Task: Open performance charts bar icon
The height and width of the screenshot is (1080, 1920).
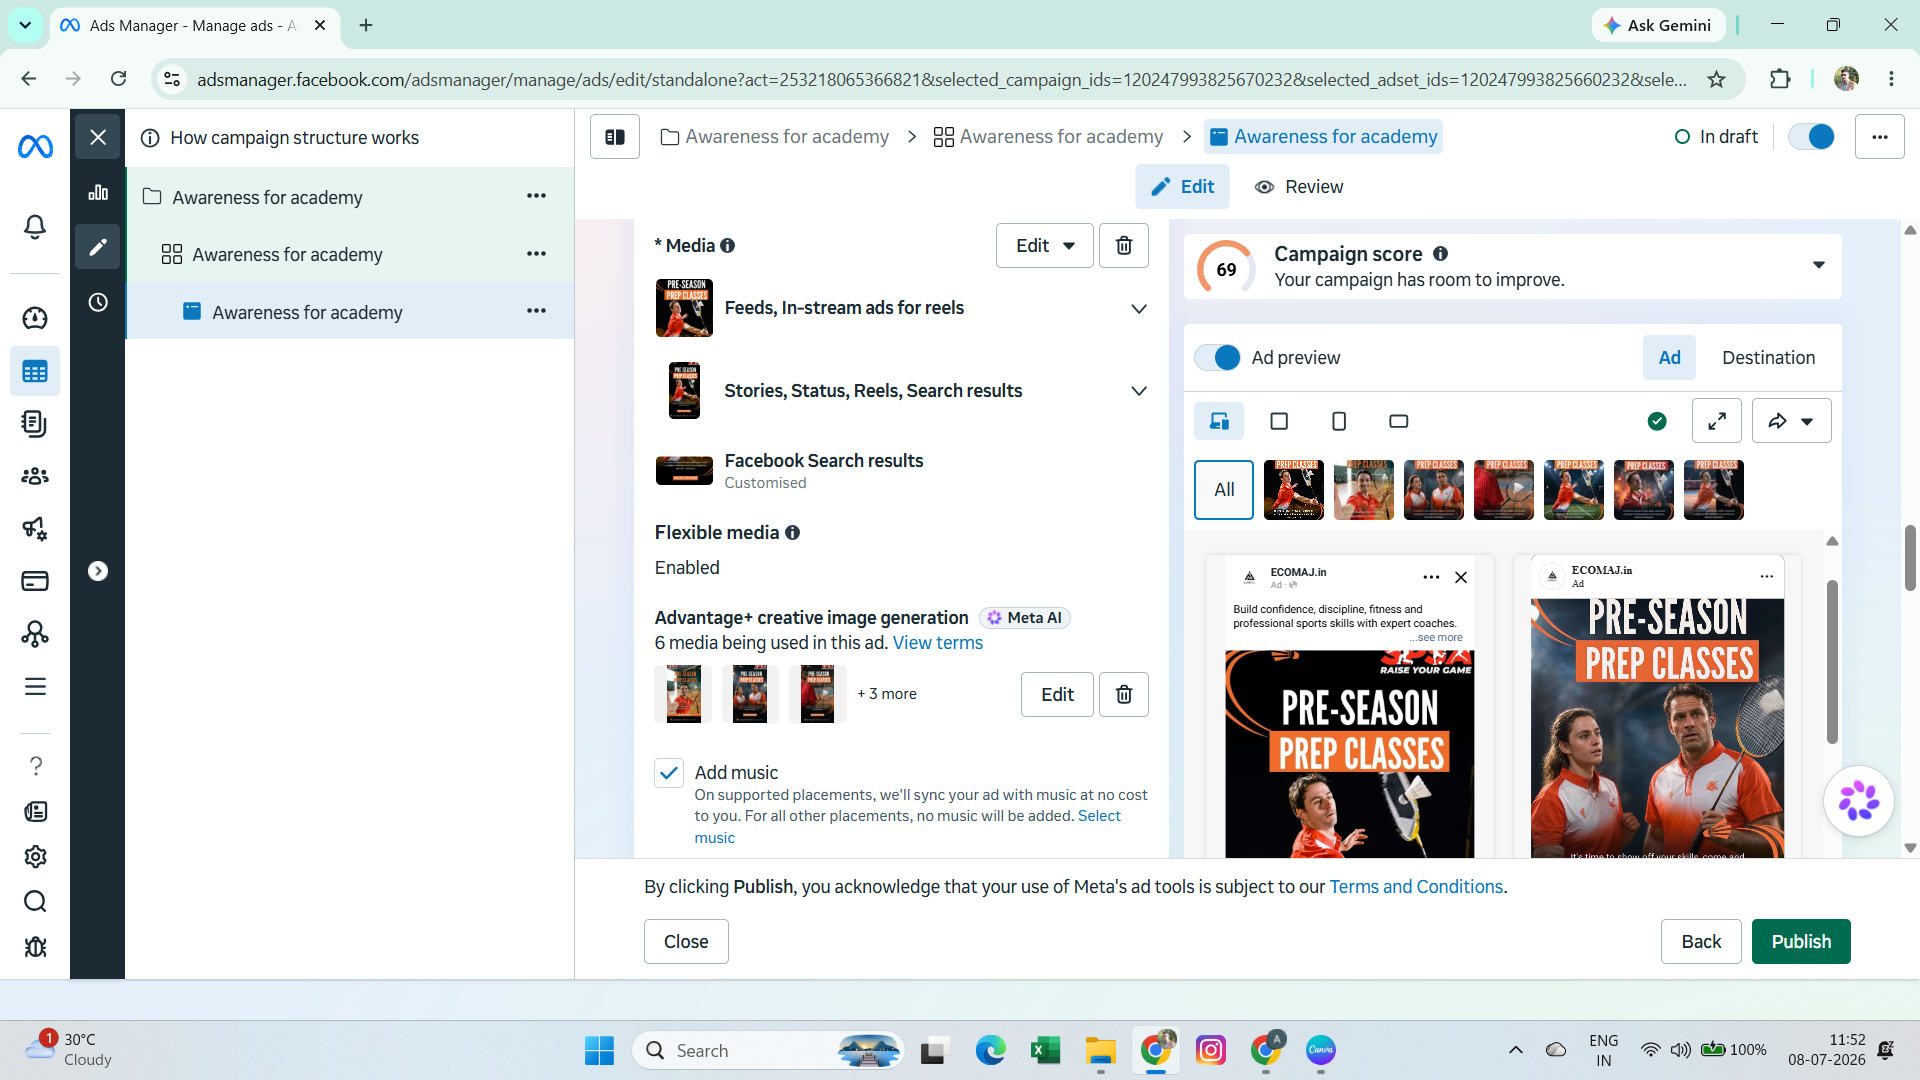Action: [98, 192]
